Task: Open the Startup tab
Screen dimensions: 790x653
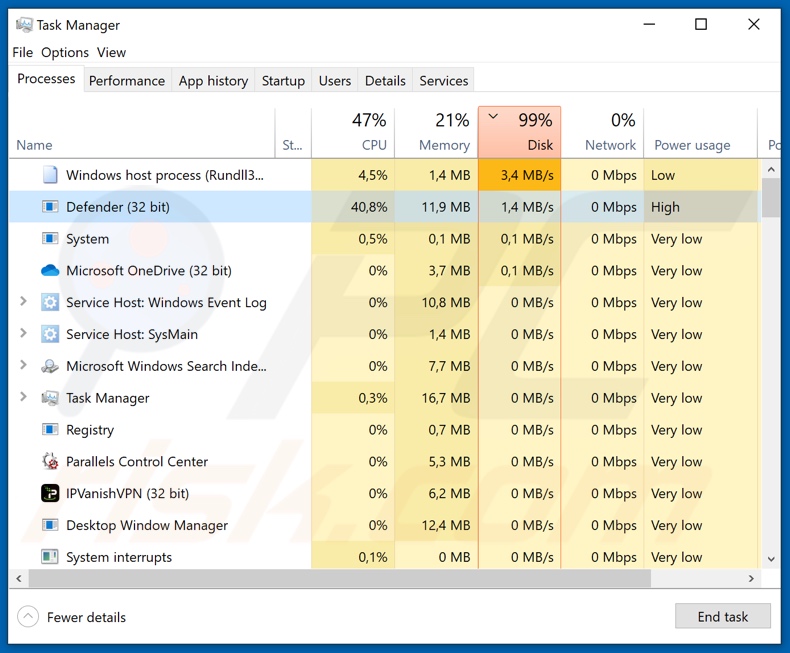Action: (x=283, y=81)
